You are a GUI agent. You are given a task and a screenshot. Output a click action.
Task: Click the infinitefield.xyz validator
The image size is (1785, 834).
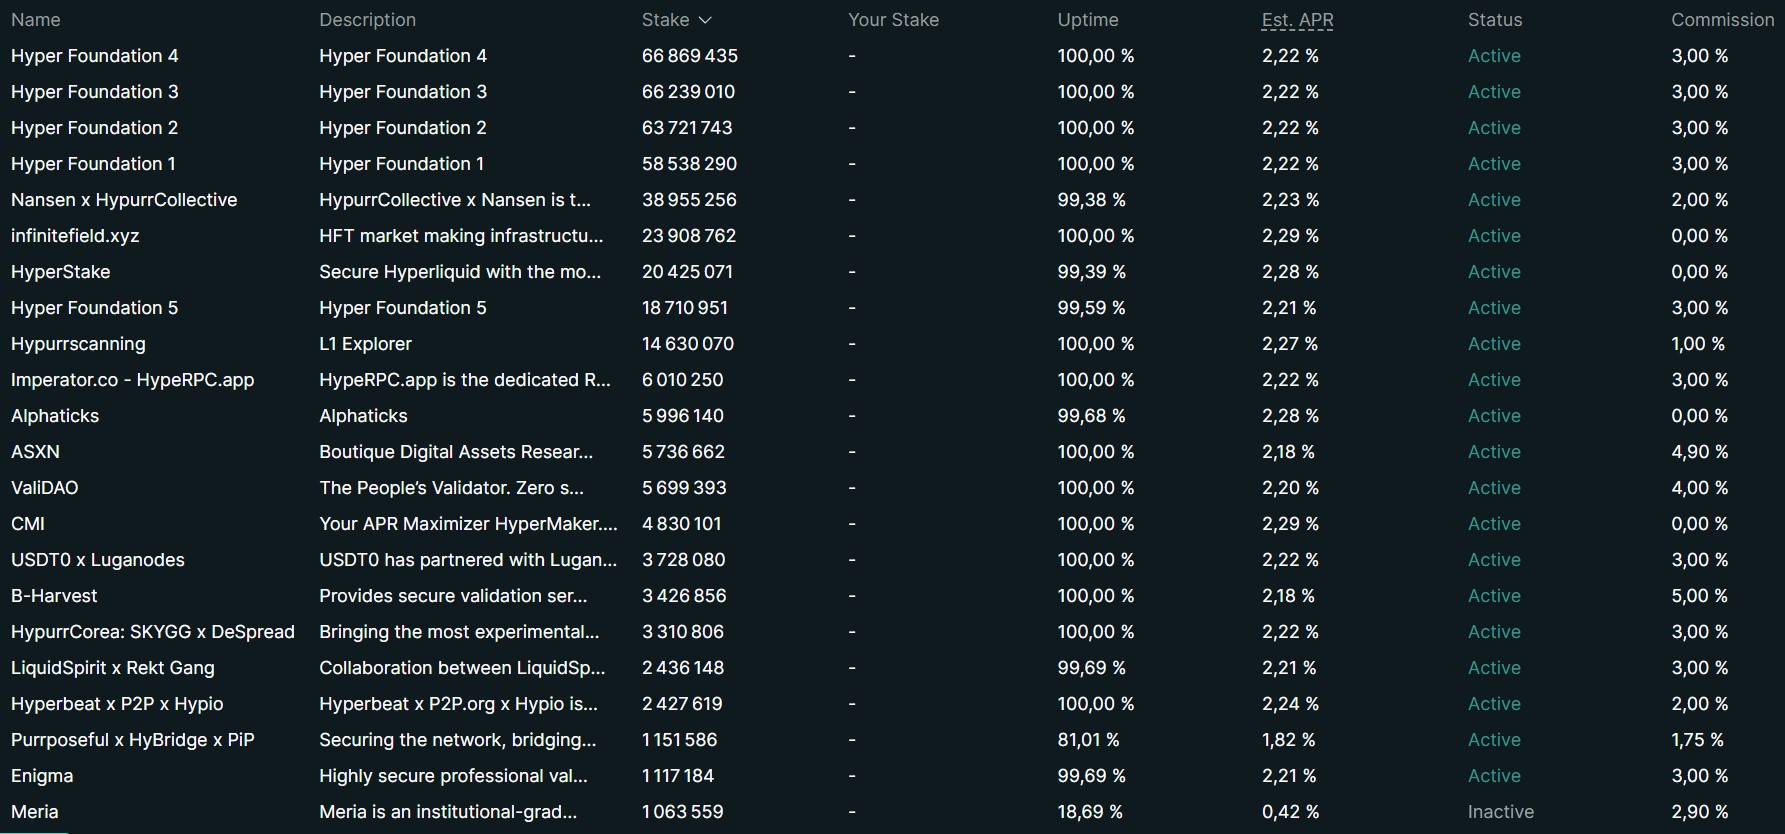(x=74, y=235)
